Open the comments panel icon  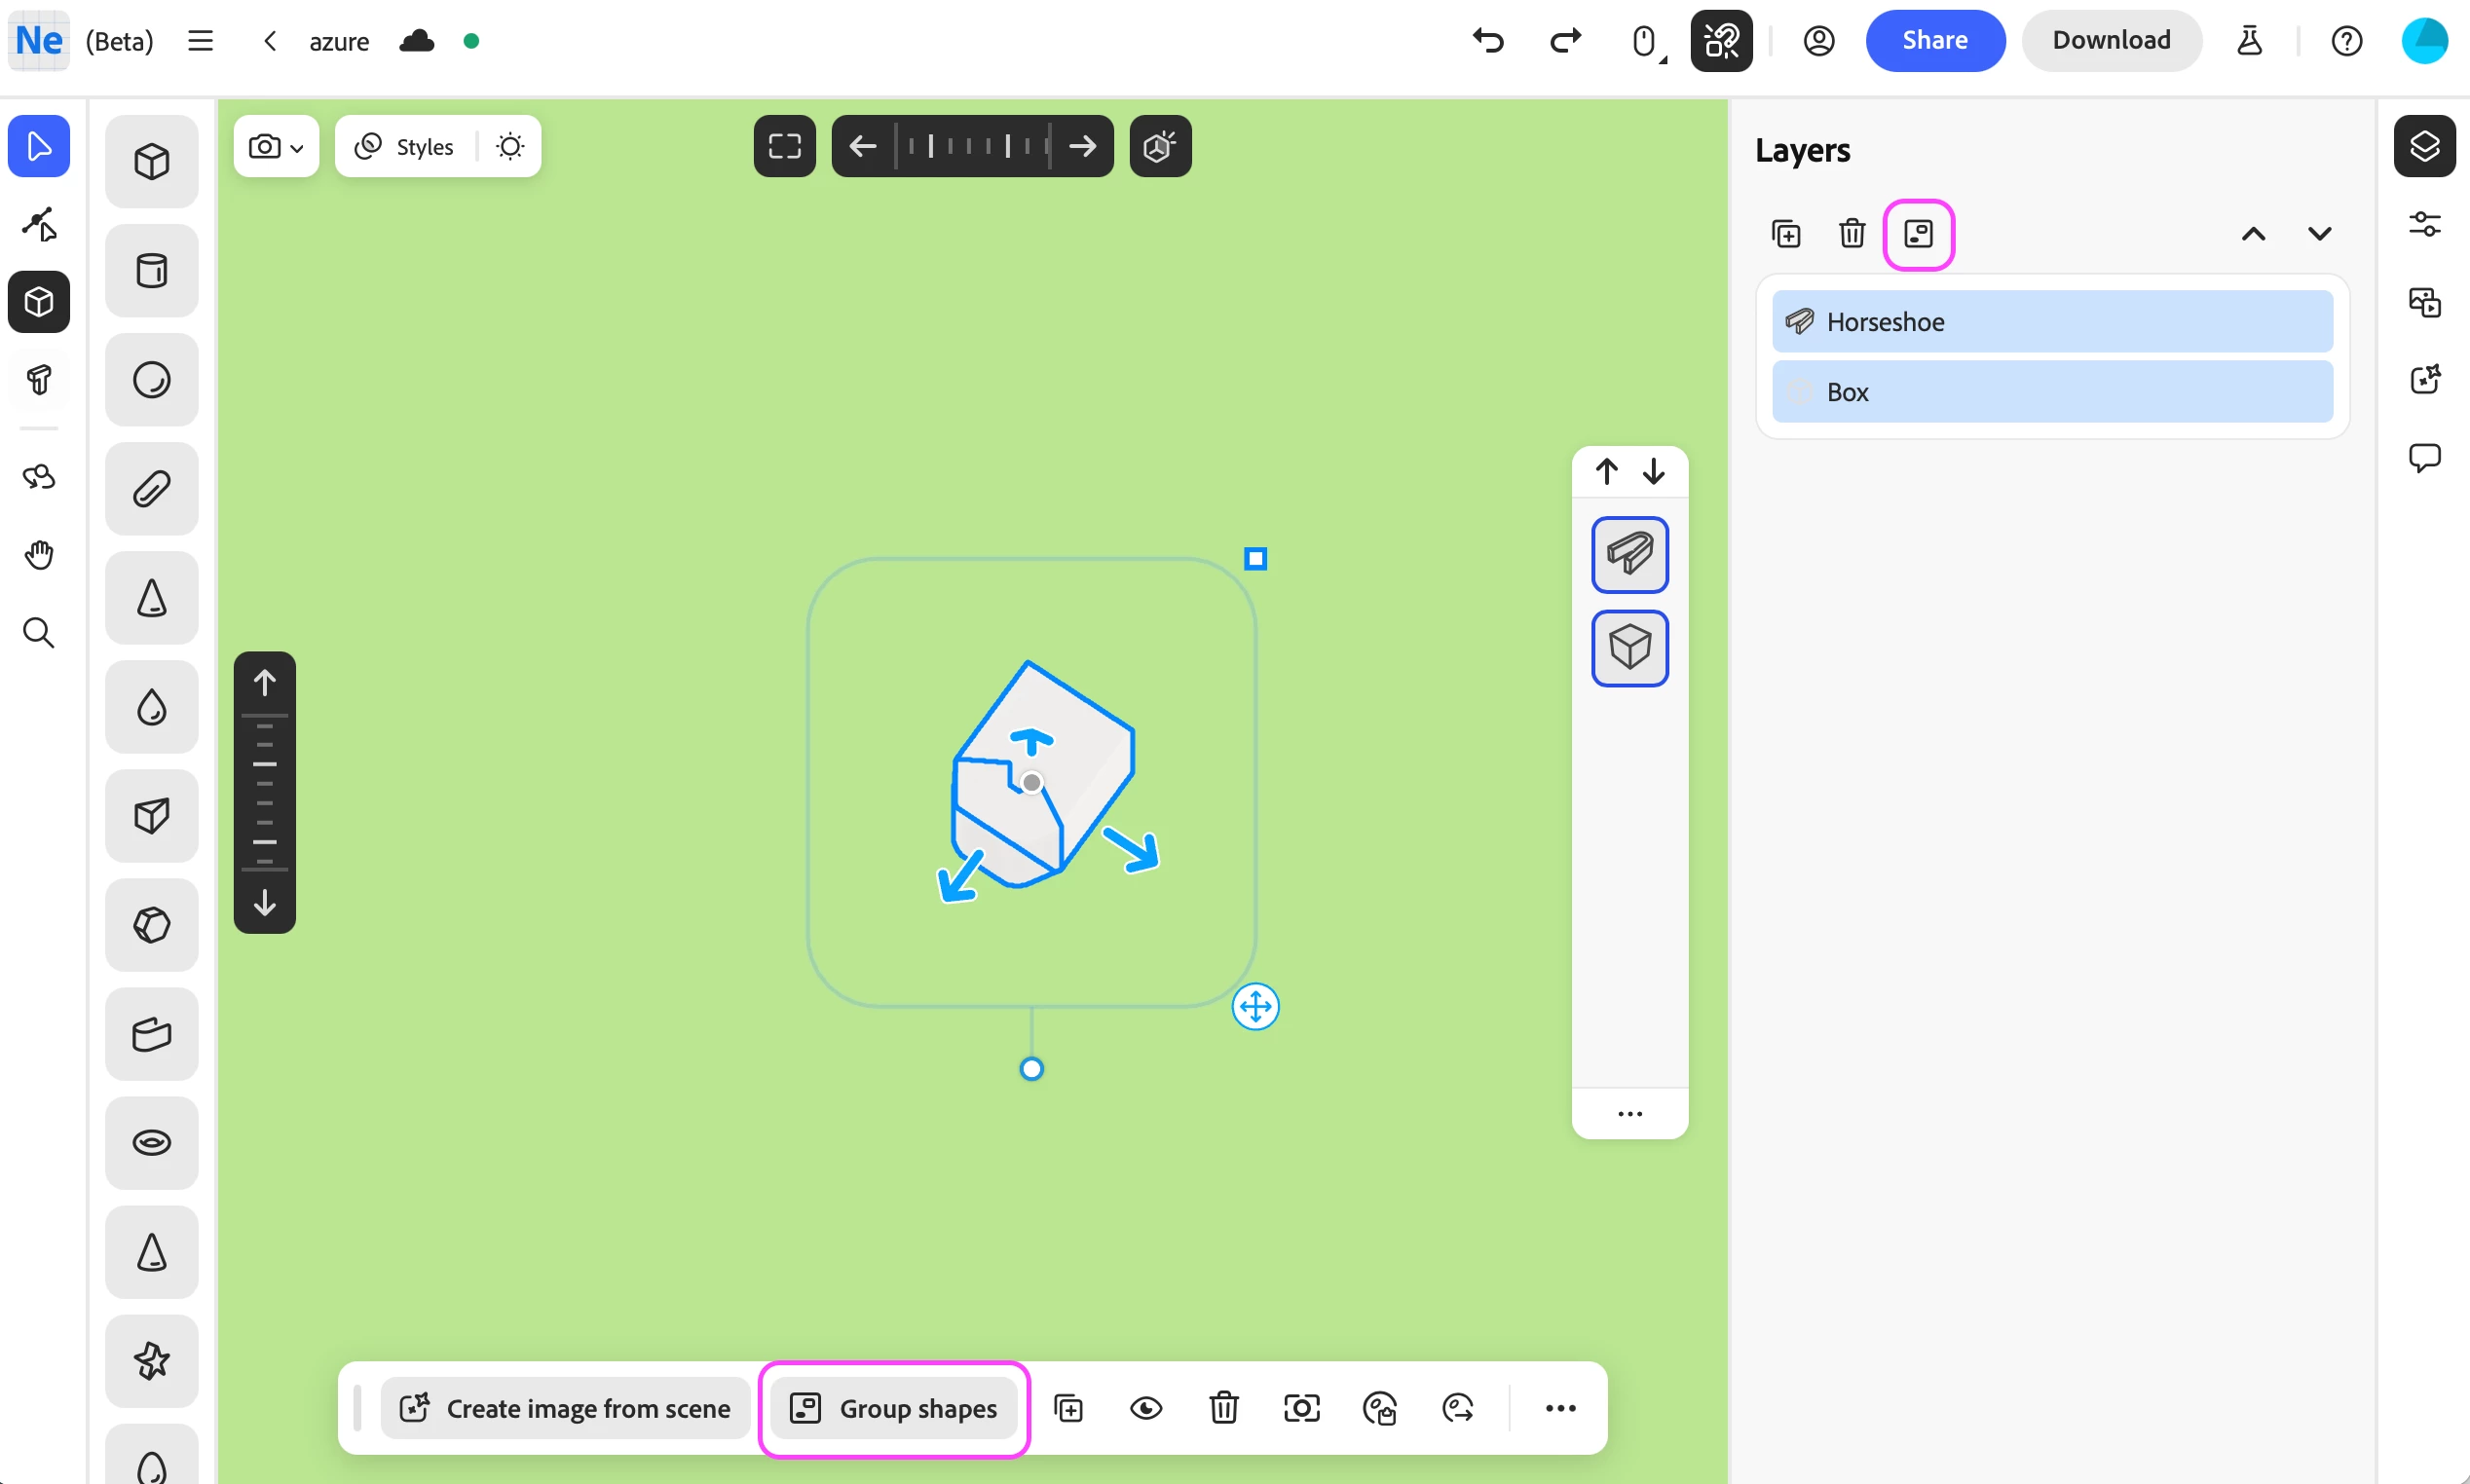tap(2424, 458)
